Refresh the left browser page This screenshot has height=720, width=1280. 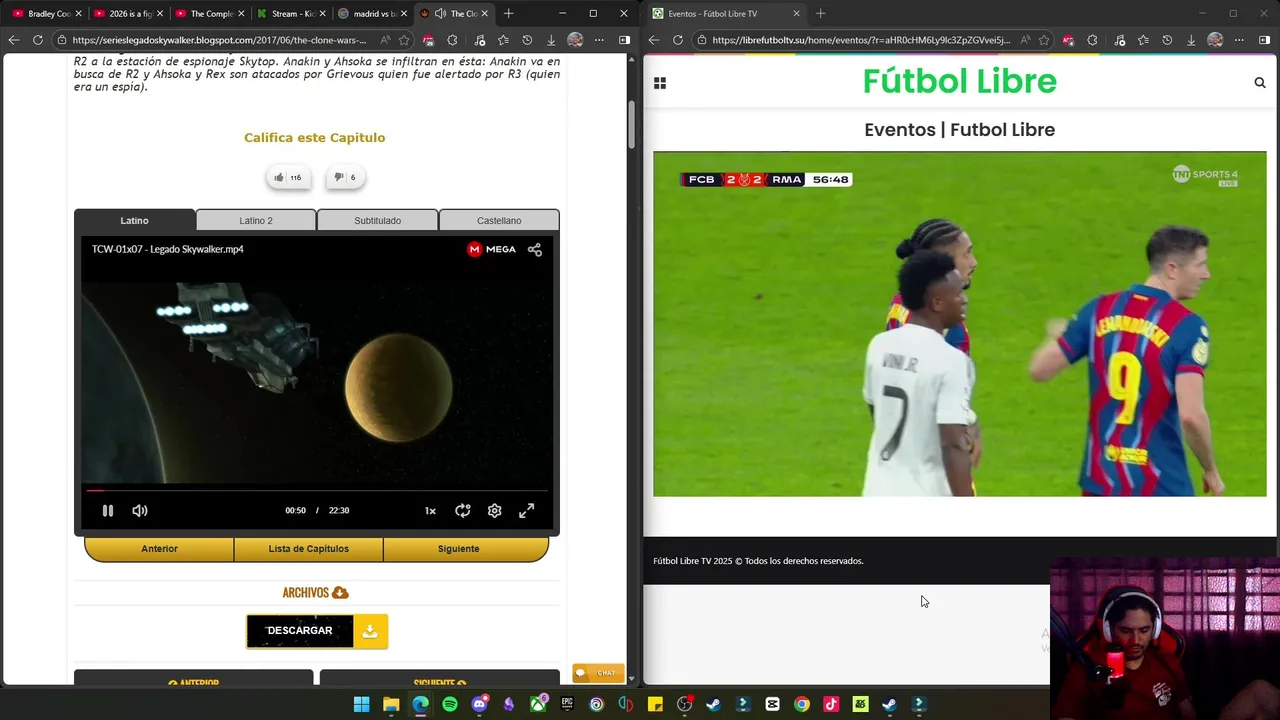tap(38, 40)
